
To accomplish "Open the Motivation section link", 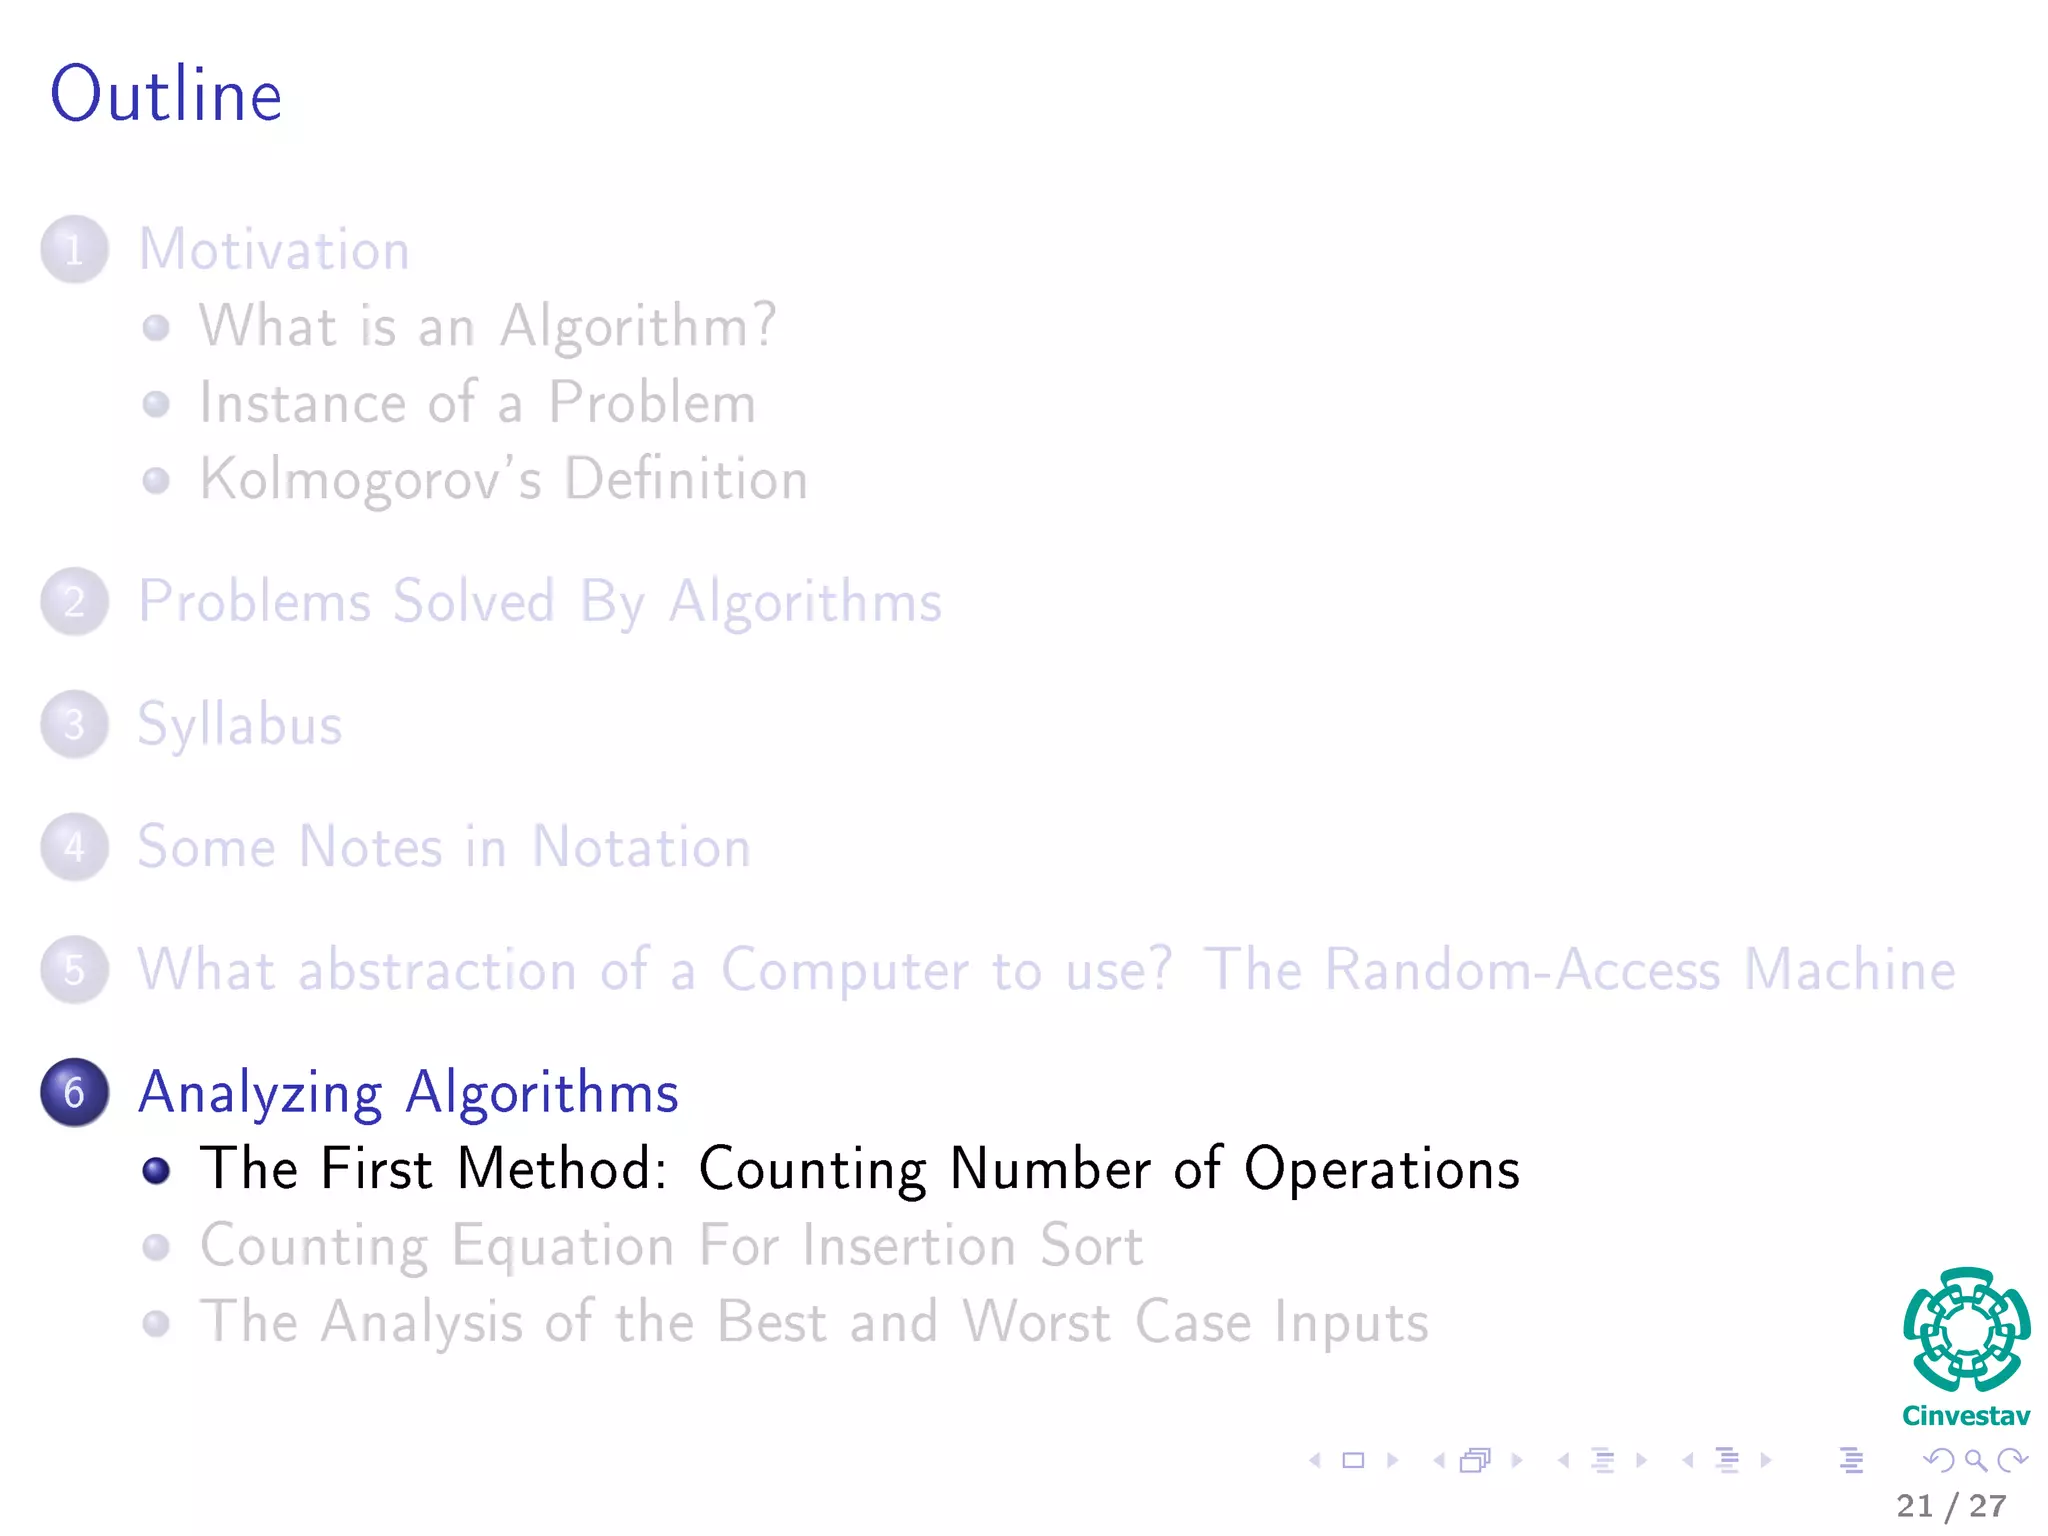I will click(x=274, y=249).
